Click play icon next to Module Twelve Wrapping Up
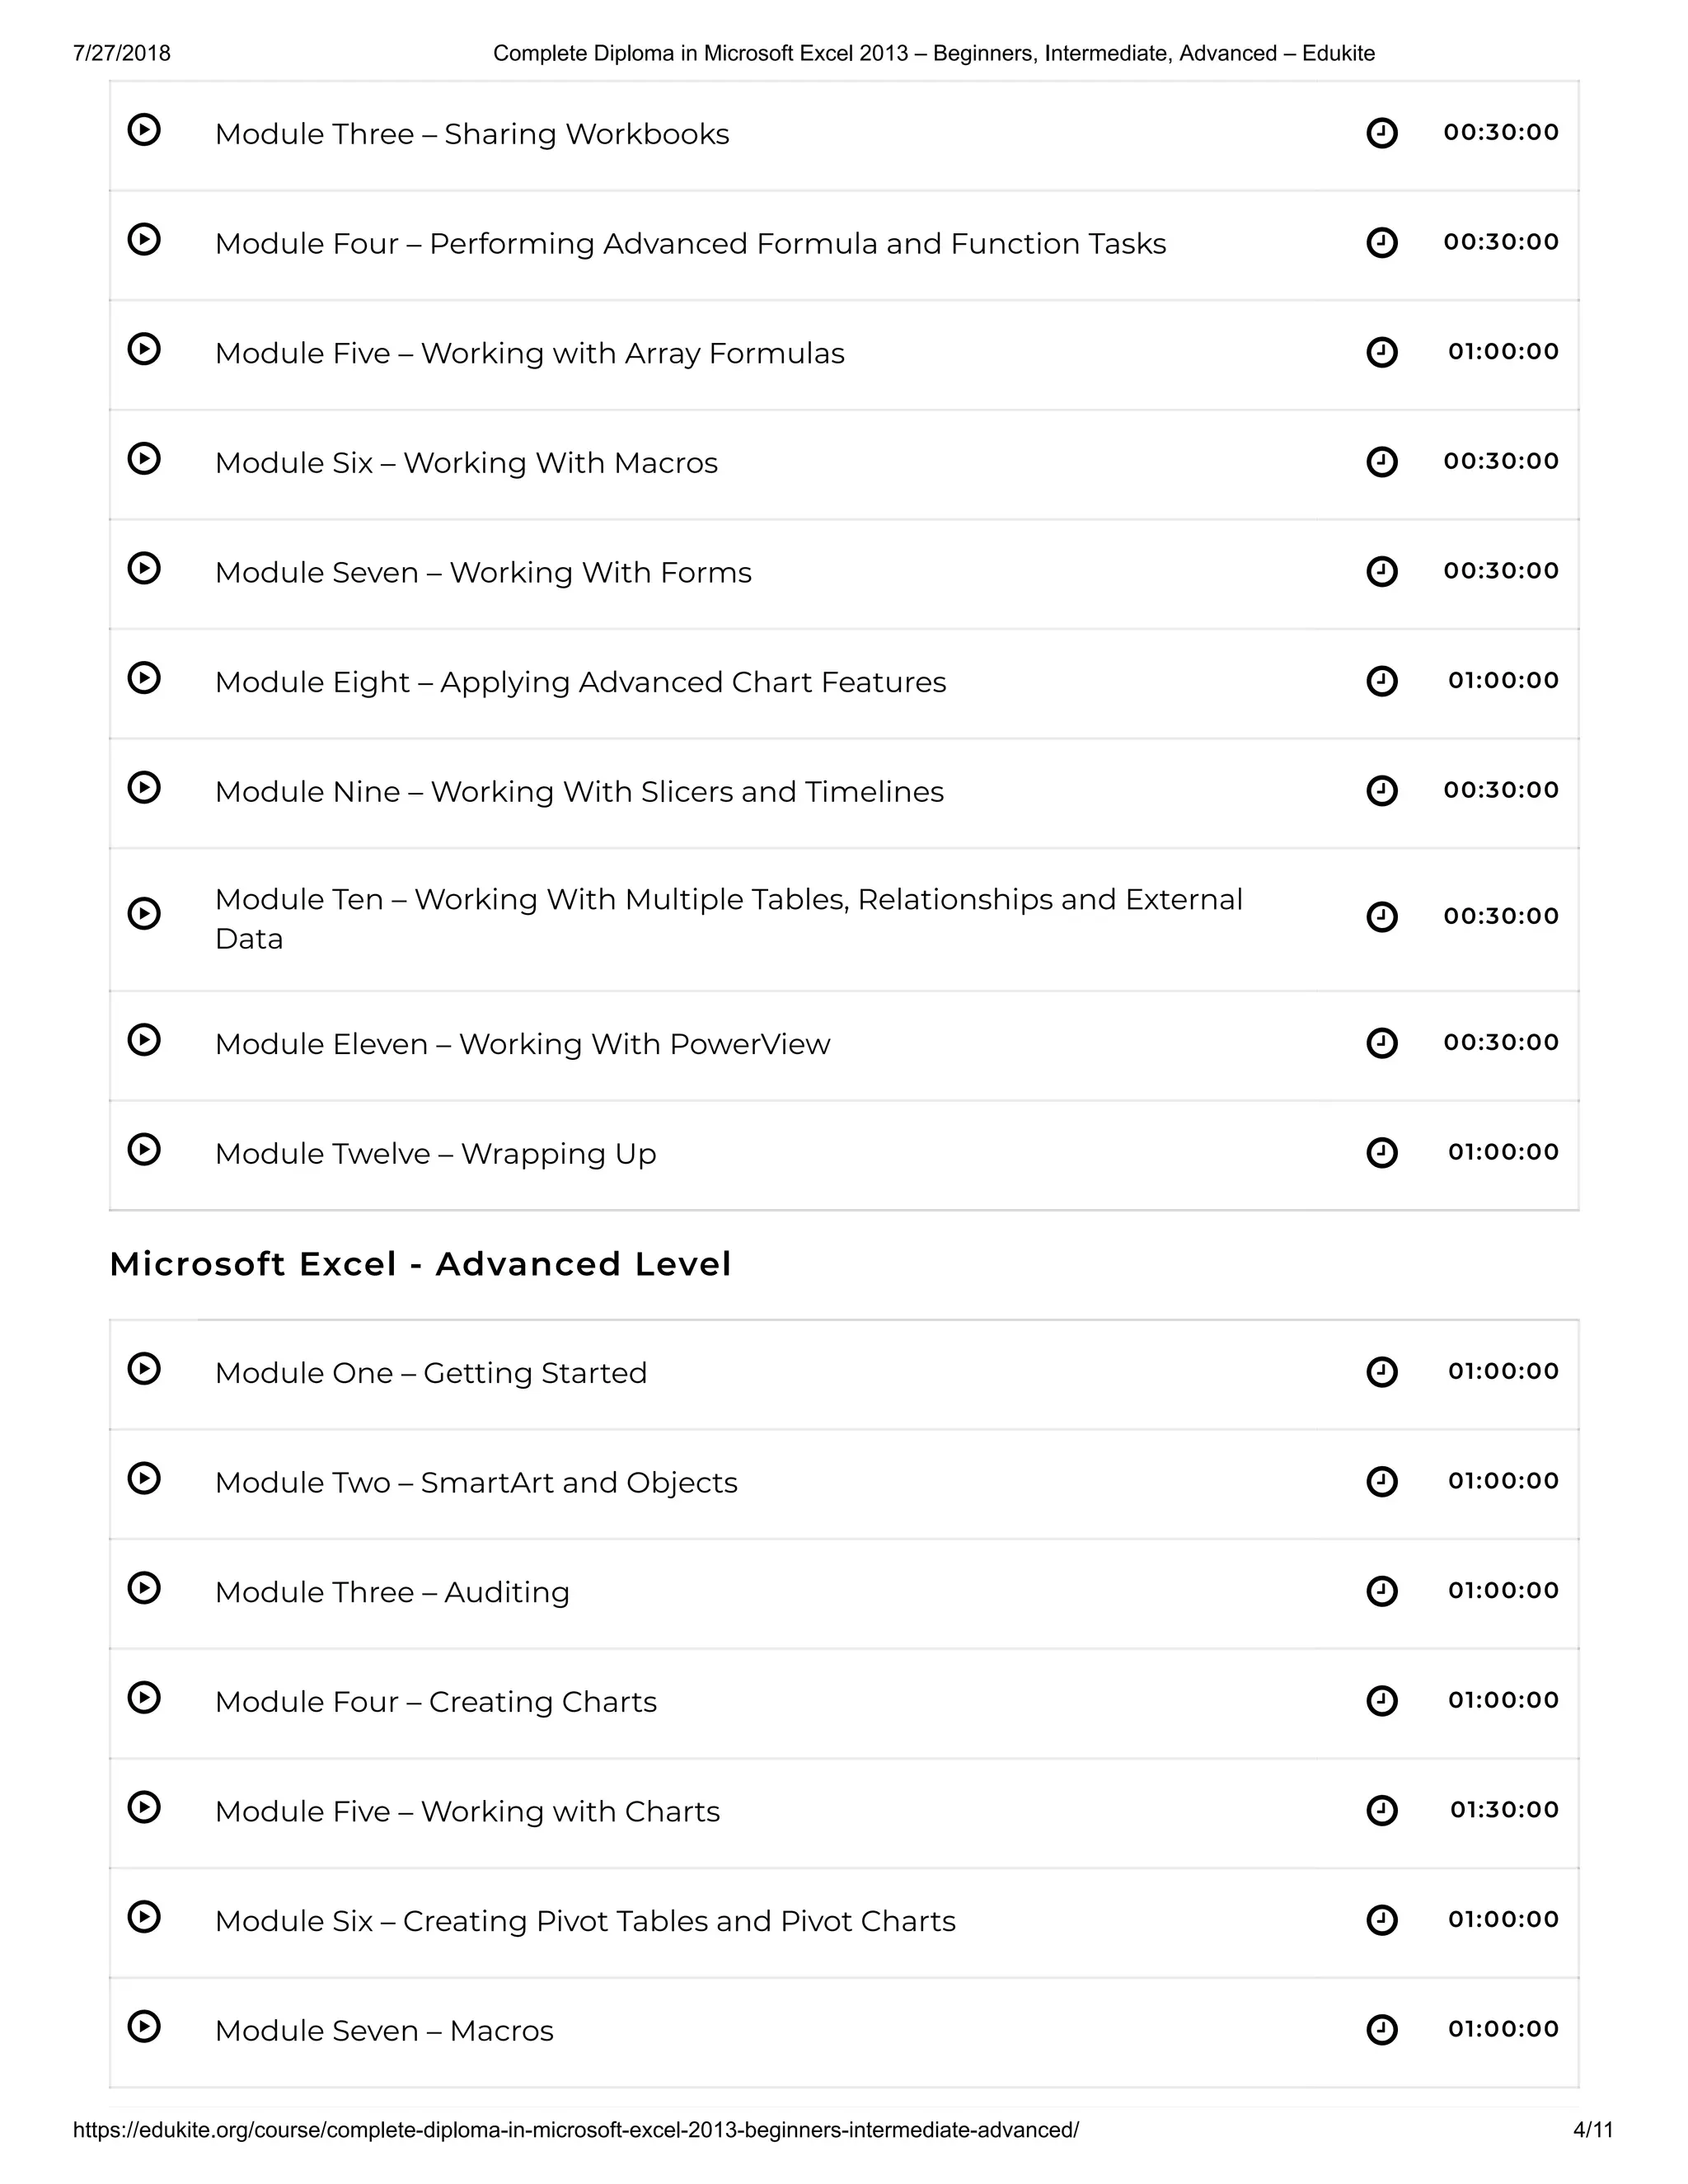Screen dimensions: 1688x2184 [144, 1149]
